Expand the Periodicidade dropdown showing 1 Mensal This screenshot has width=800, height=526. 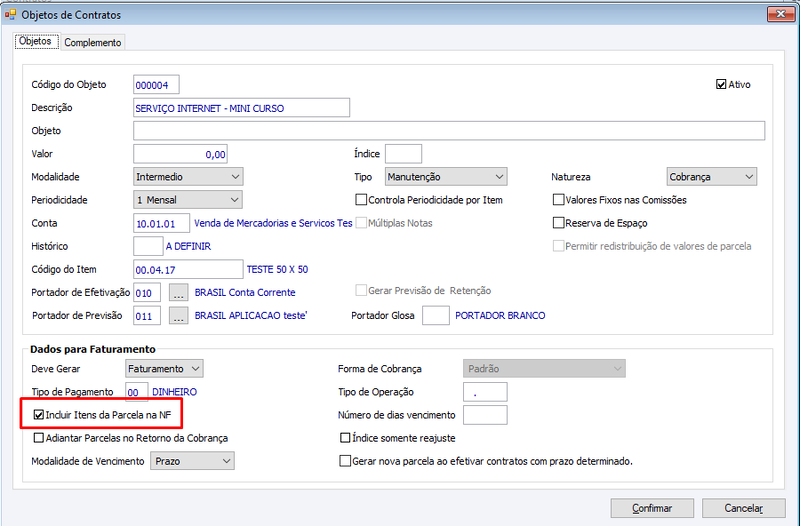[187, 199]
